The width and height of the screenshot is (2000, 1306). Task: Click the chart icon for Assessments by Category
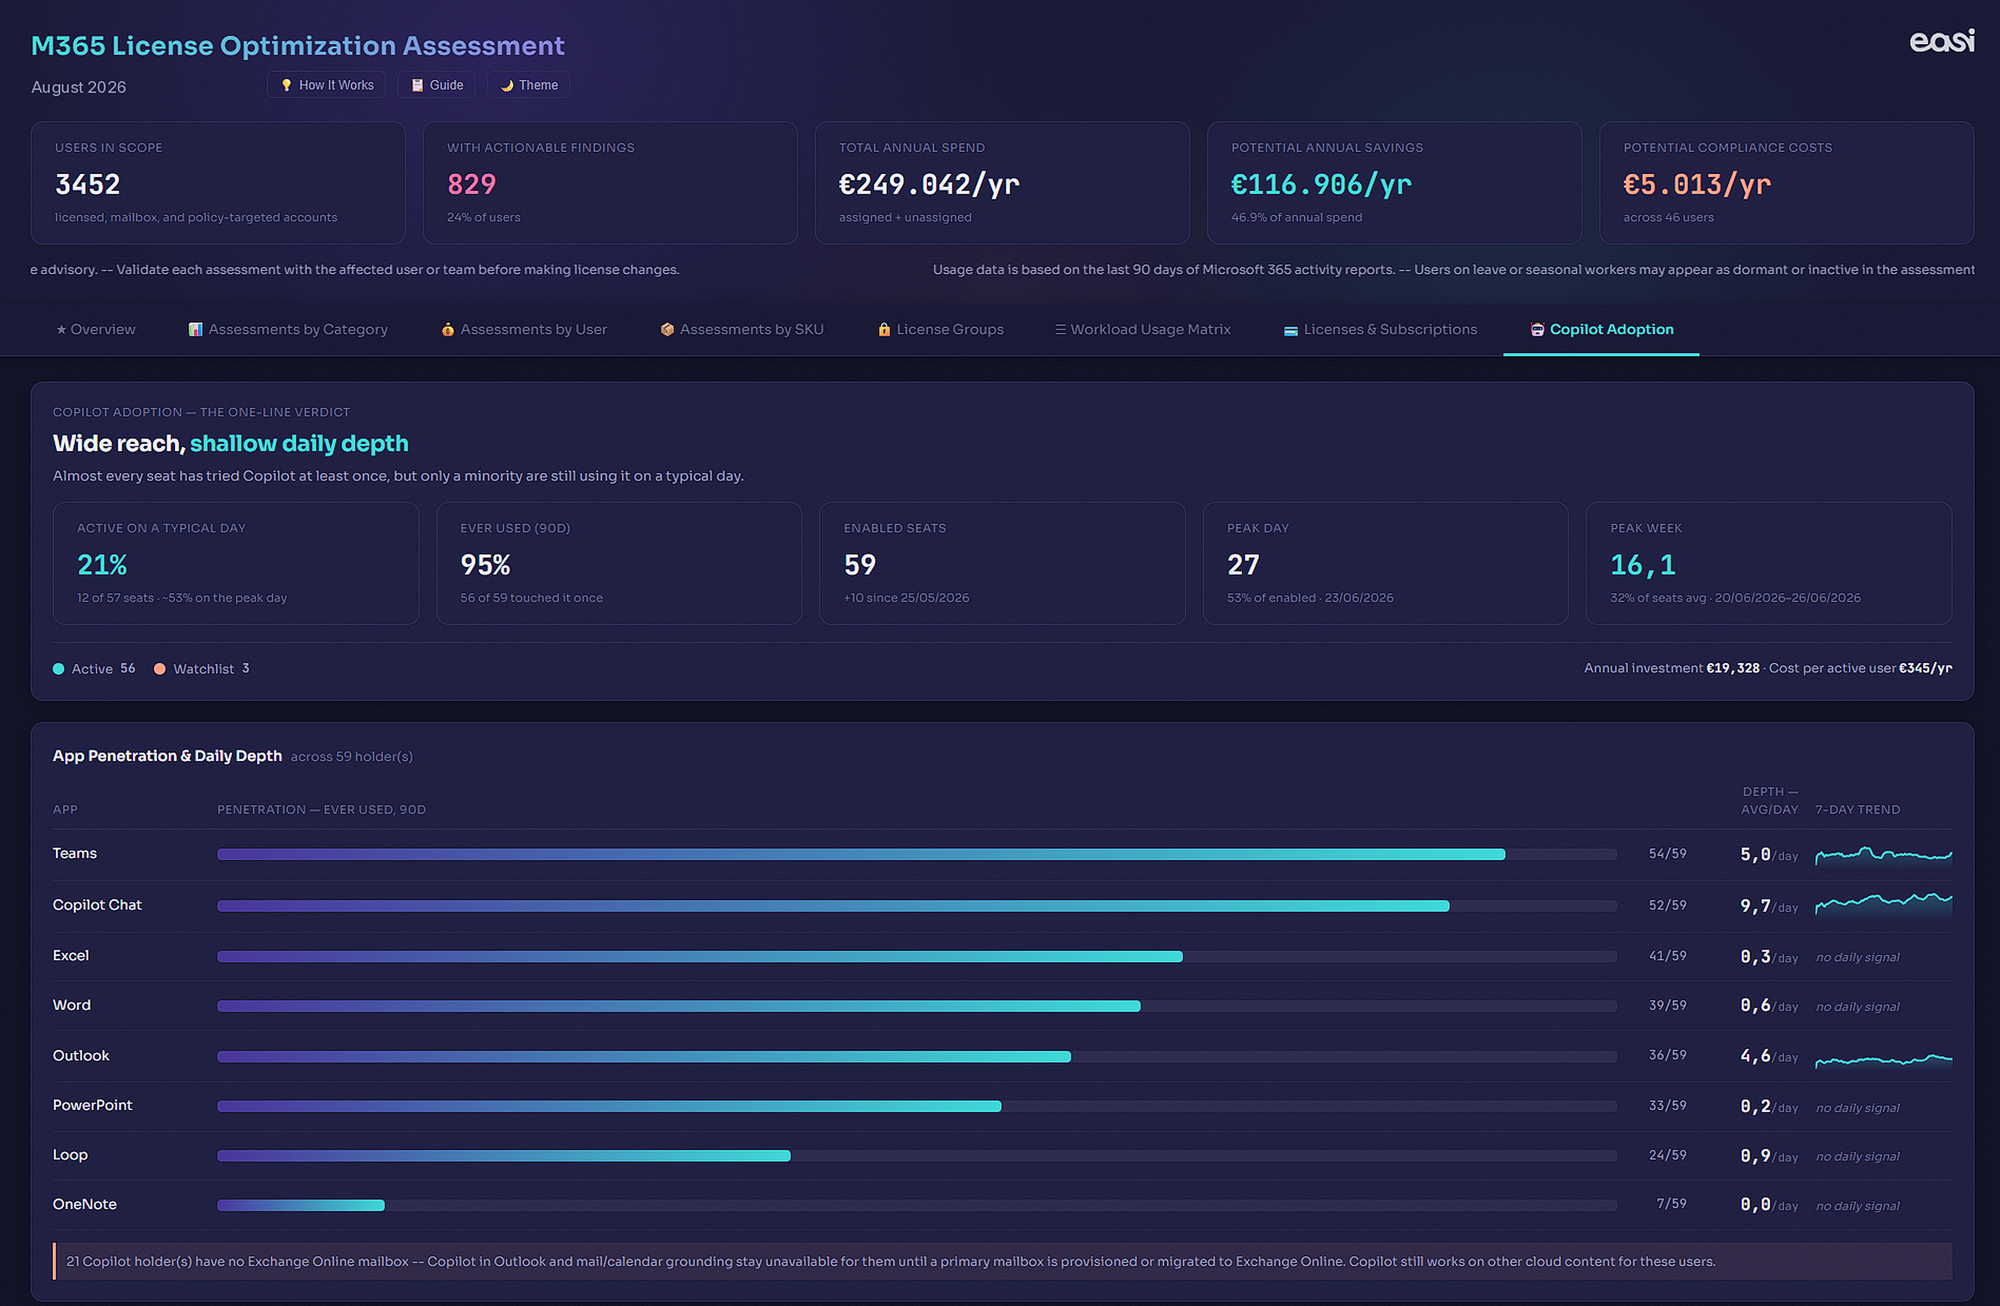(x=196, y=330)
